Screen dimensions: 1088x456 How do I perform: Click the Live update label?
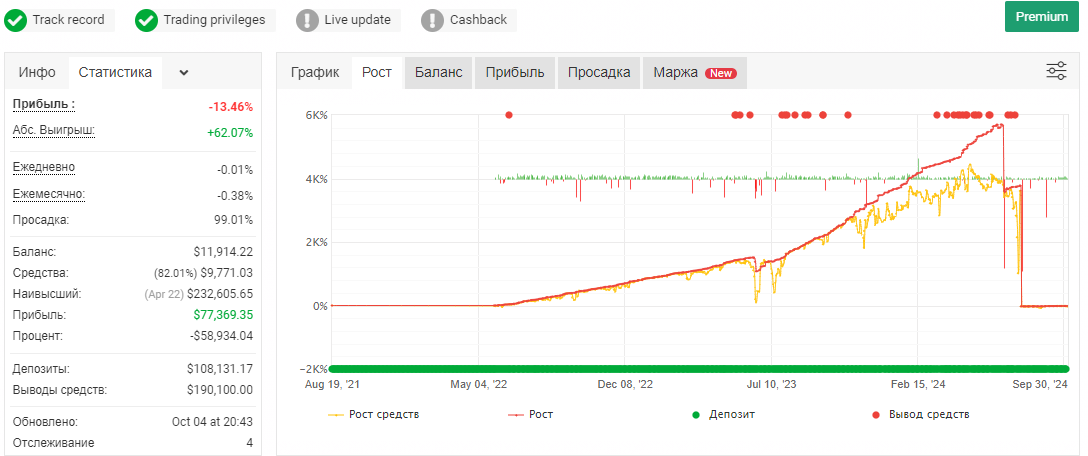pyautogui.click(x=357, y=19)
